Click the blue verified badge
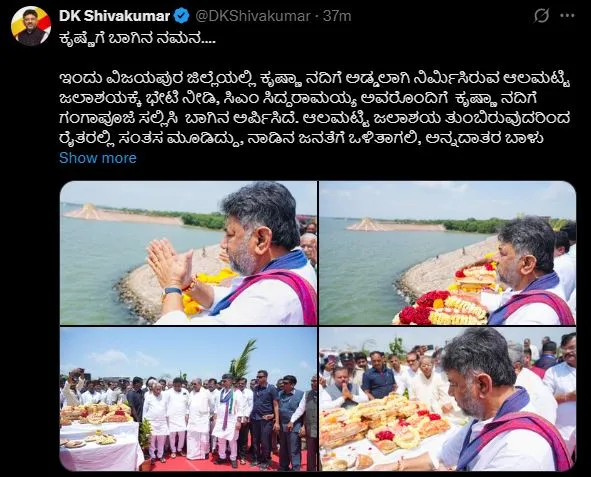The image size is (591, 477). (x=183, y=16)
